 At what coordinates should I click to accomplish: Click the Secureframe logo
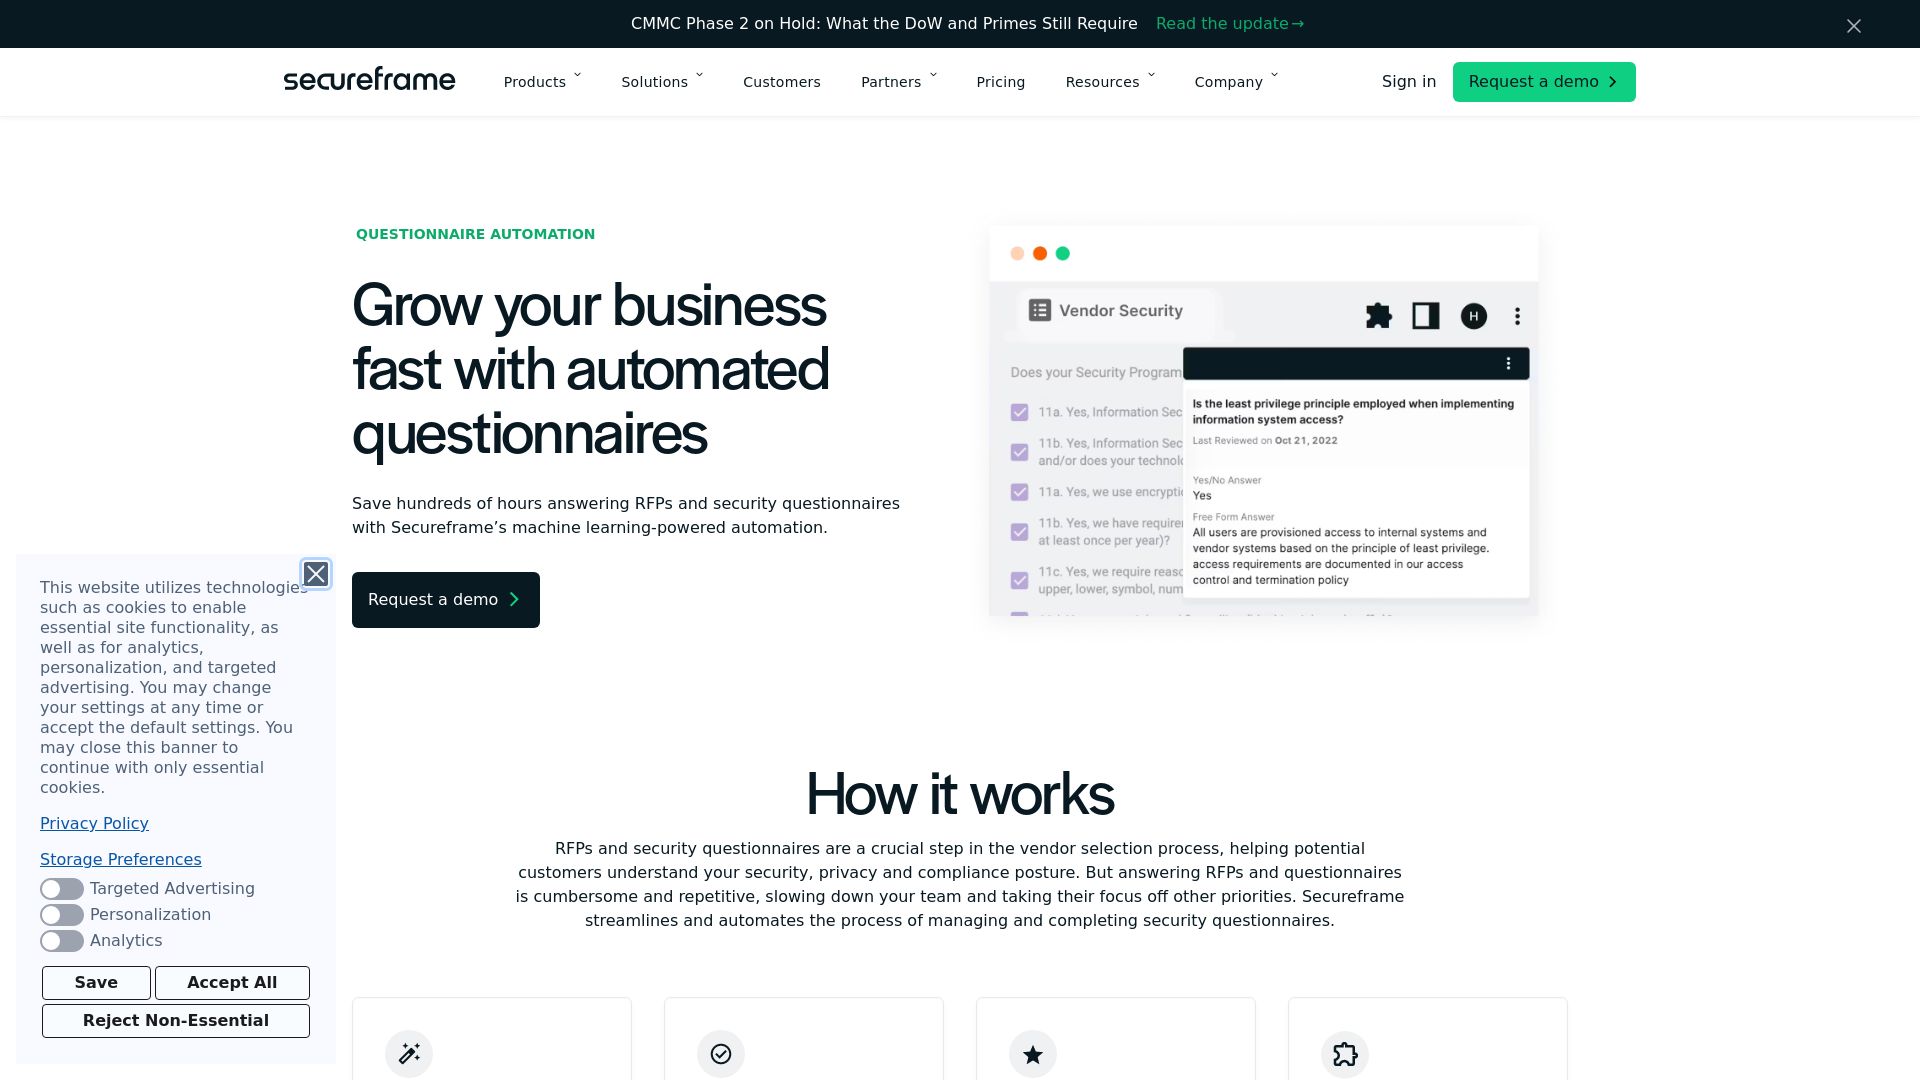pyautogui.click(x=369, y=80)
